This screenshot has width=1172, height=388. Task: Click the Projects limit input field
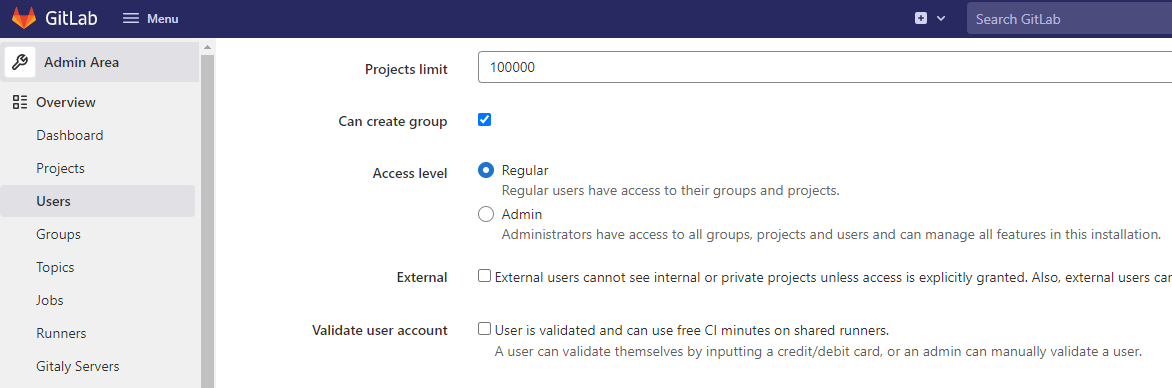(x=824, y=67)
